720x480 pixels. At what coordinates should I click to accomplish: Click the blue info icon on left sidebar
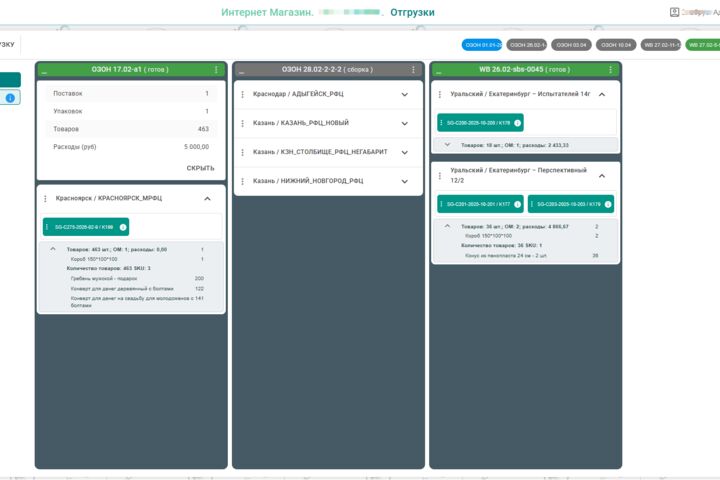click(x=10, y=98)
